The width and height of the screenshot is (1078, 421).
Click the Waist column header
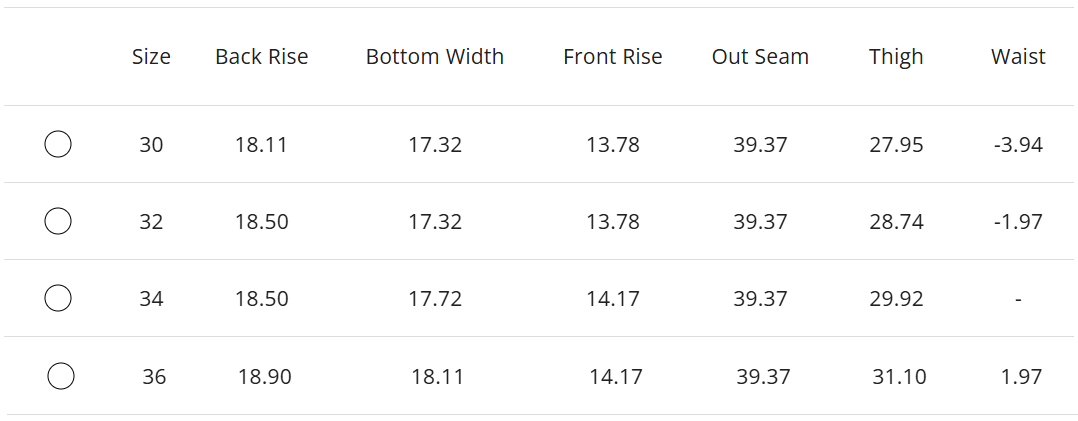1018,57
